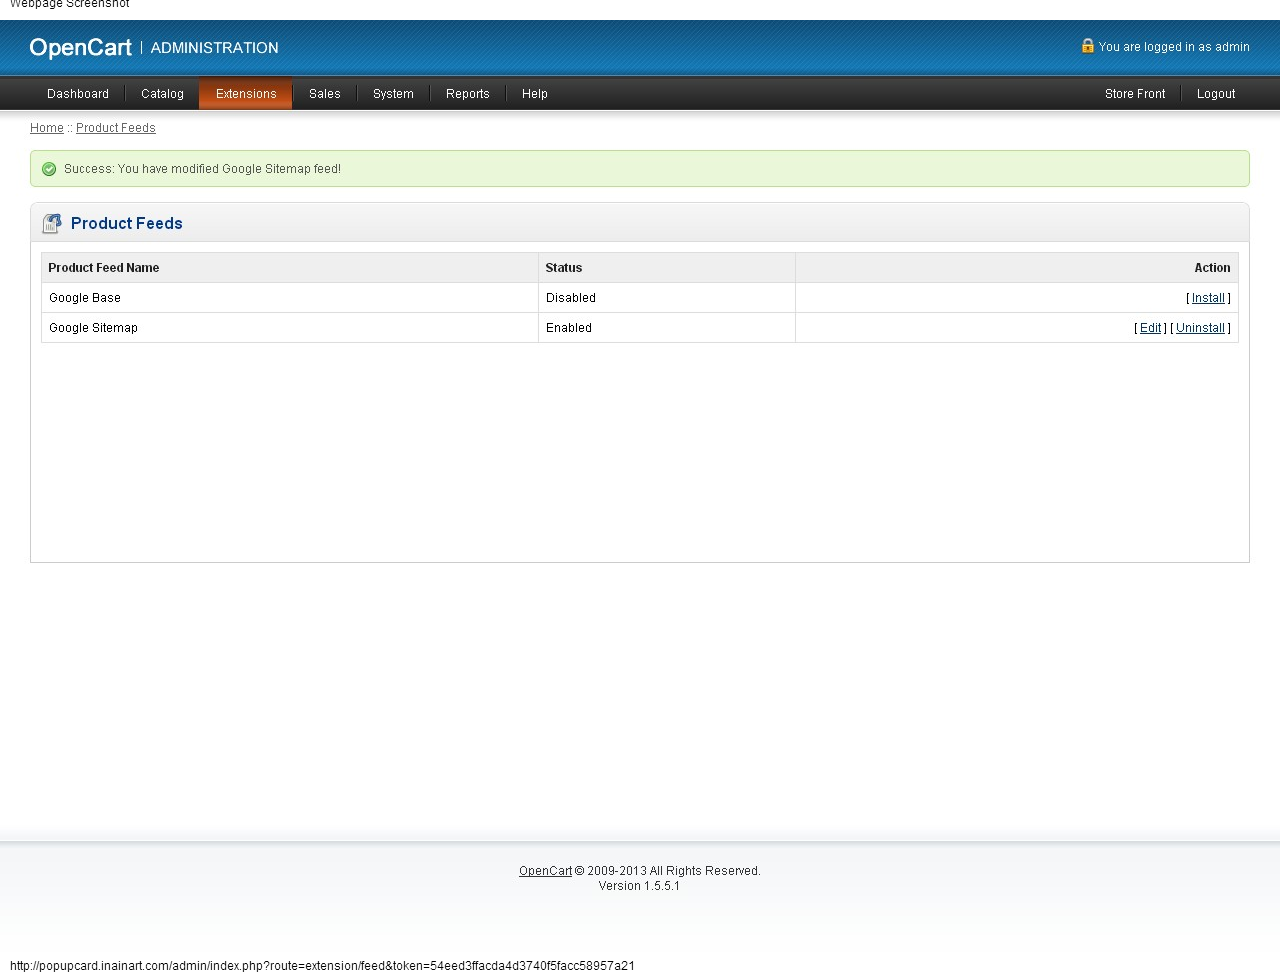Viewport: 1280px width, 973px height.
Task: Log out of administration
Action: (x=1216, y=94)
